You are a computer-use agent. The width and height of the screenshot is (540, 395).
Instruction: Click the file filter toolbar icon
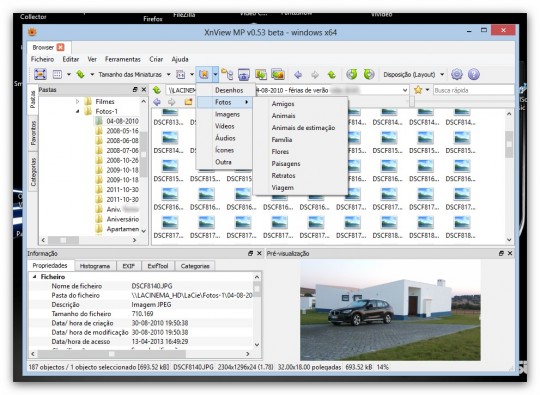(x=180, y=74)
